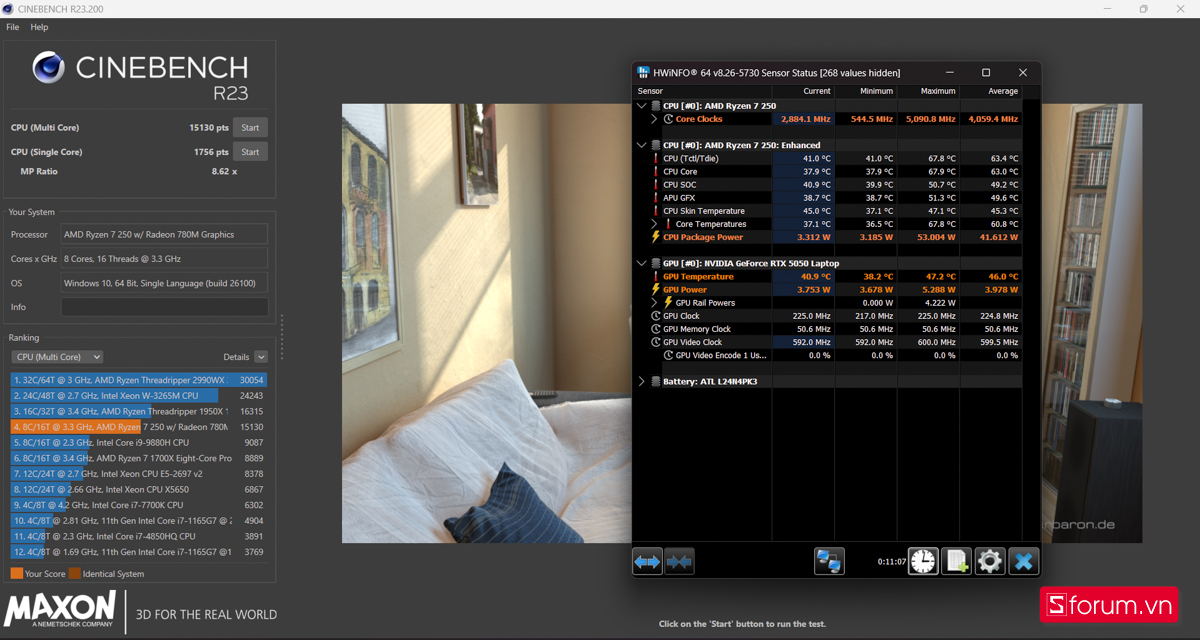The height and width of the screenshot is (640, 1200).
Task: Collapse the CPU AMD Ryzen 7 250 group
Action: tap(642, 105)
